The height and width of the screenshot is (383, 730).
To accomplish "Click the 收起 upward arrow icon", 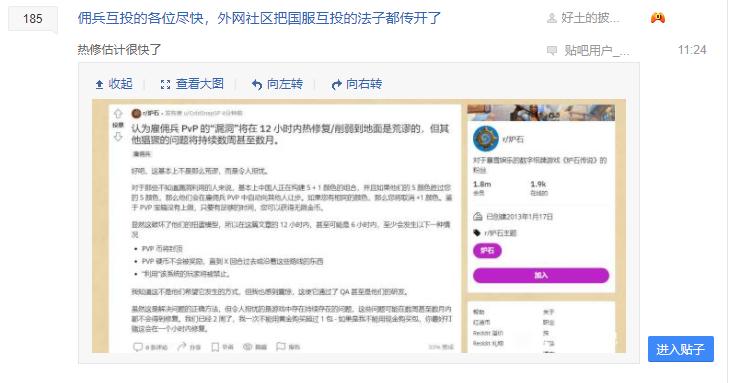I will pos(99,84).
